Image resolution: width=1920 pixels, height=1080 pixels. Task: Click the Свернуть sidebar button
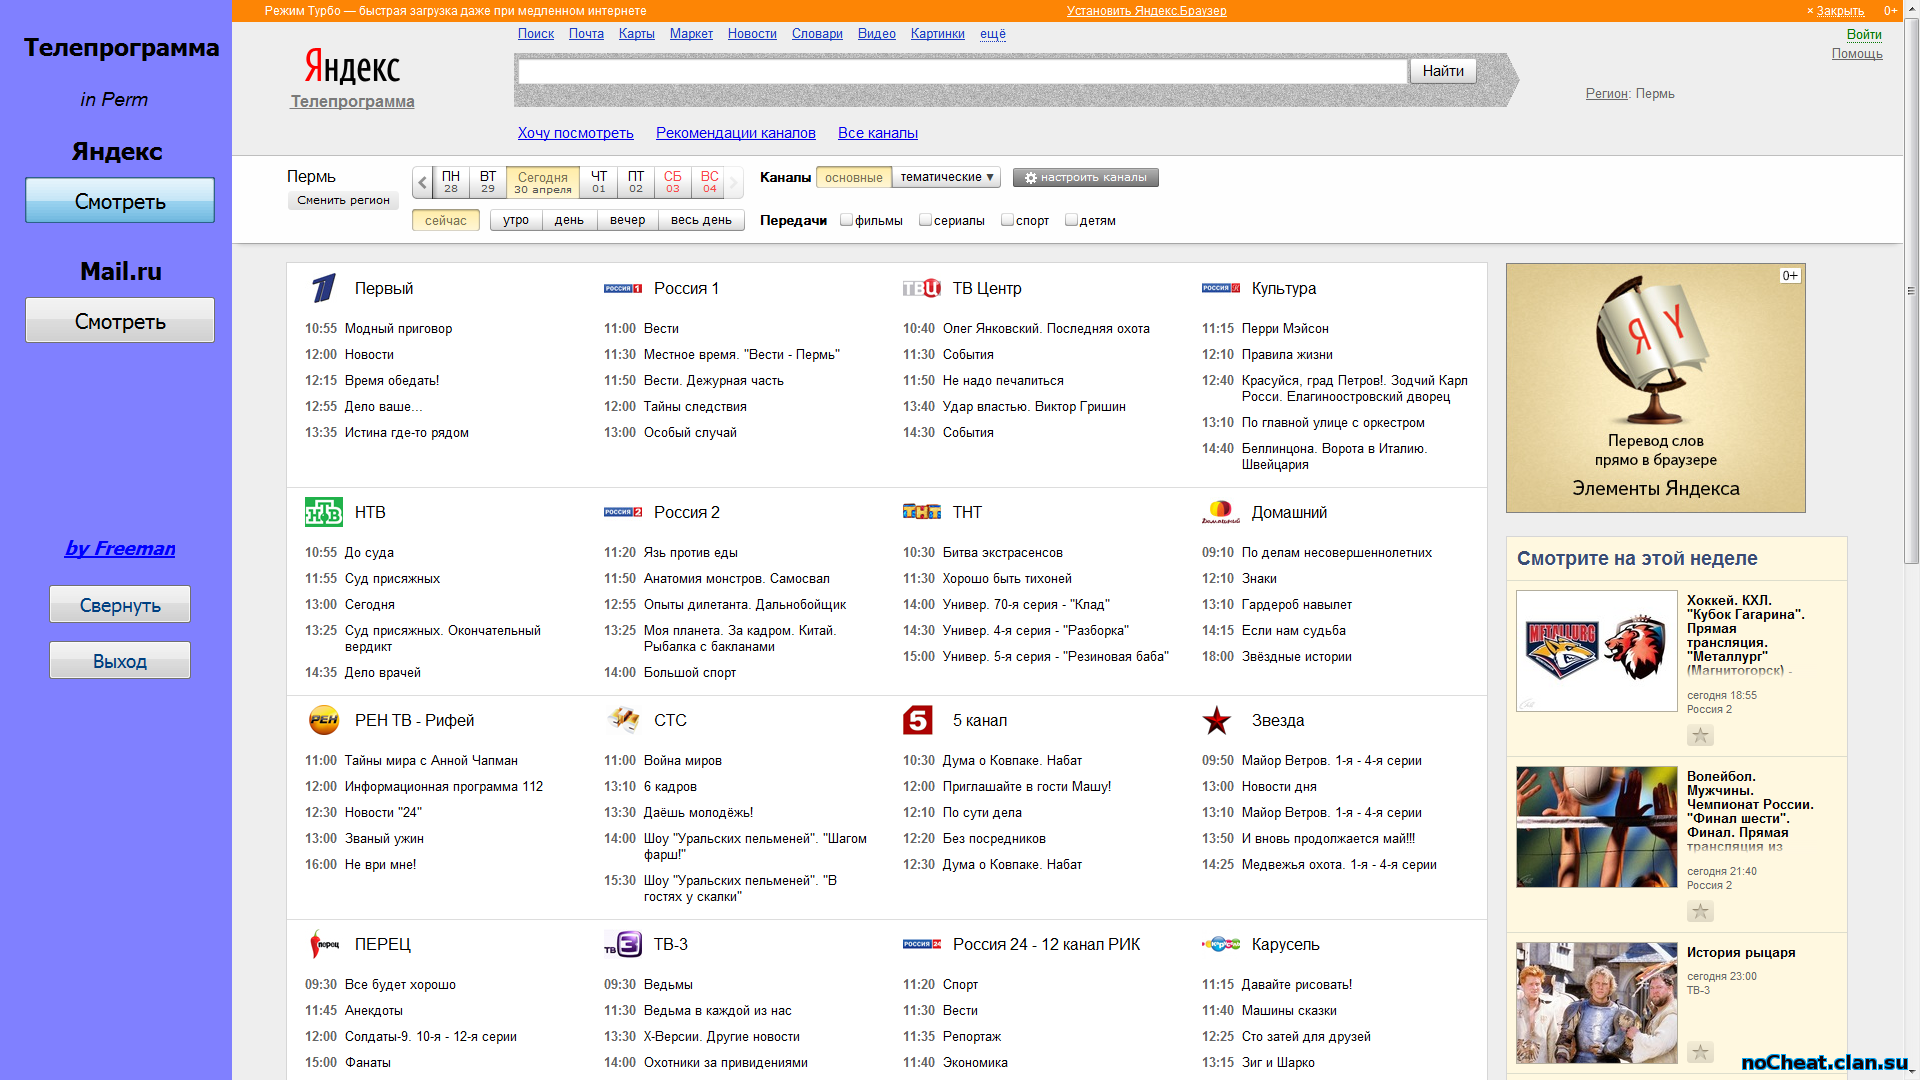pyautogui.click(x=120, y=605)
